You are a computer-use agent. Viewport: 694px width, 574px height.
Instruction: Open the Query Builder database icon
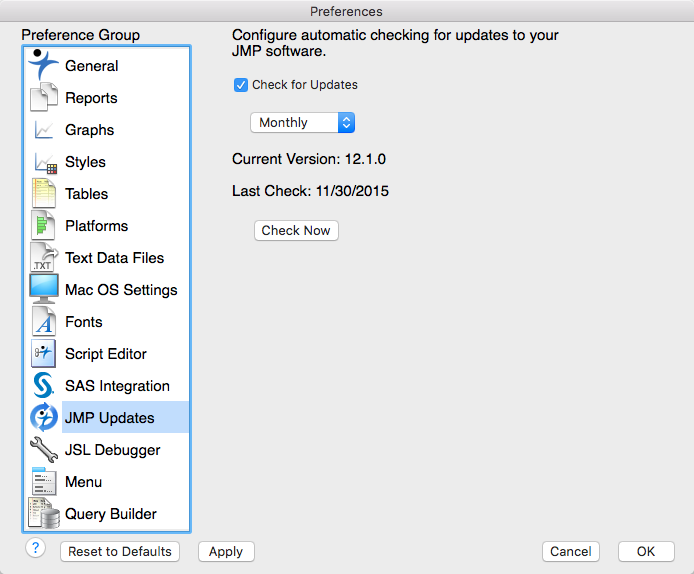44,514
